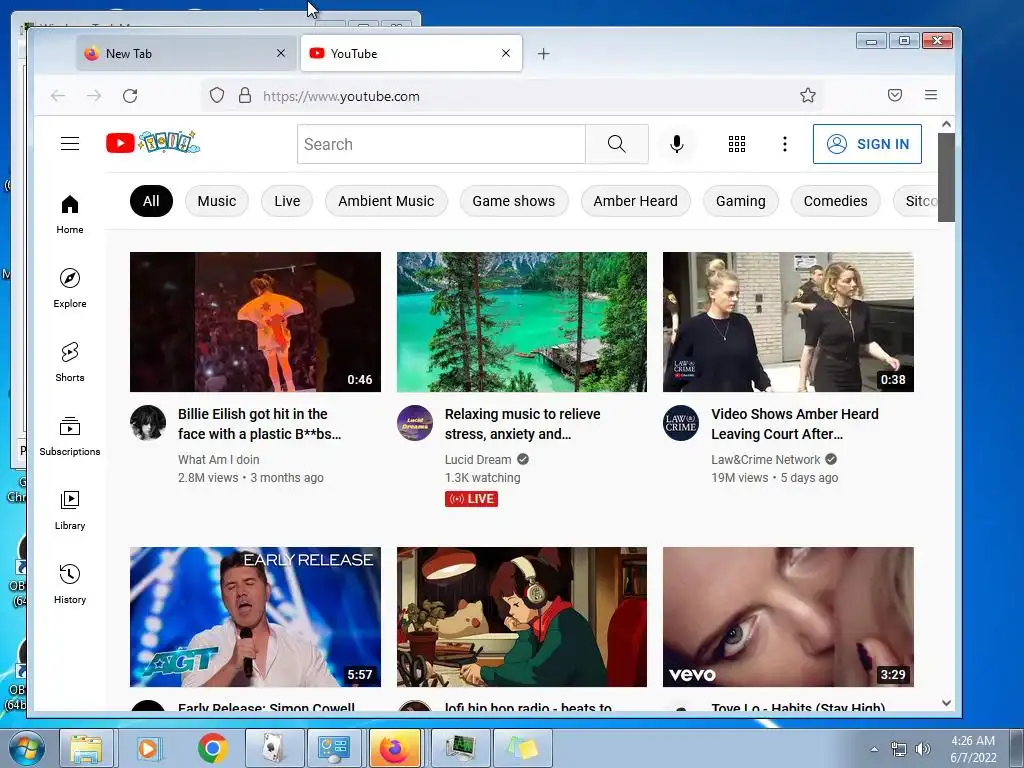Open Google Chrome from taskbar
This screenshot has width=1024, height=768.
pos(213,748)
